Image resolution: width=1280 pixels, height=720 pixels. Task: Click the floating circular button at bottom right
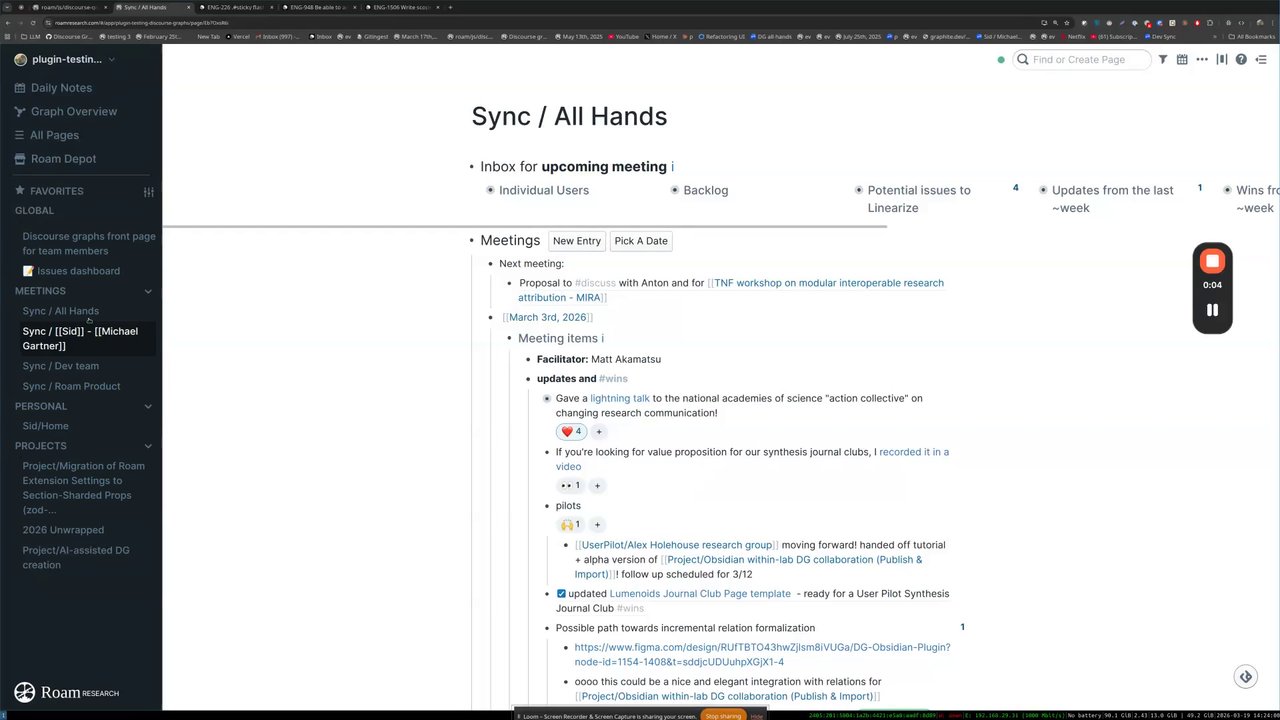point(1246,677)
